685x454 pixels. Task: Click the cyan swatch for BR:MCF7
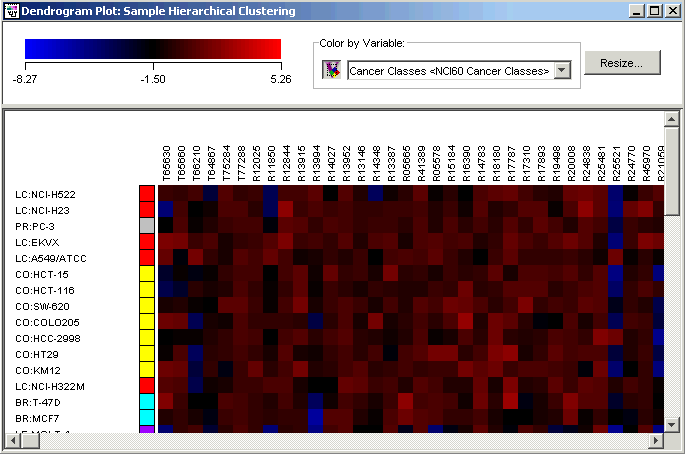(x=147, y=418)
